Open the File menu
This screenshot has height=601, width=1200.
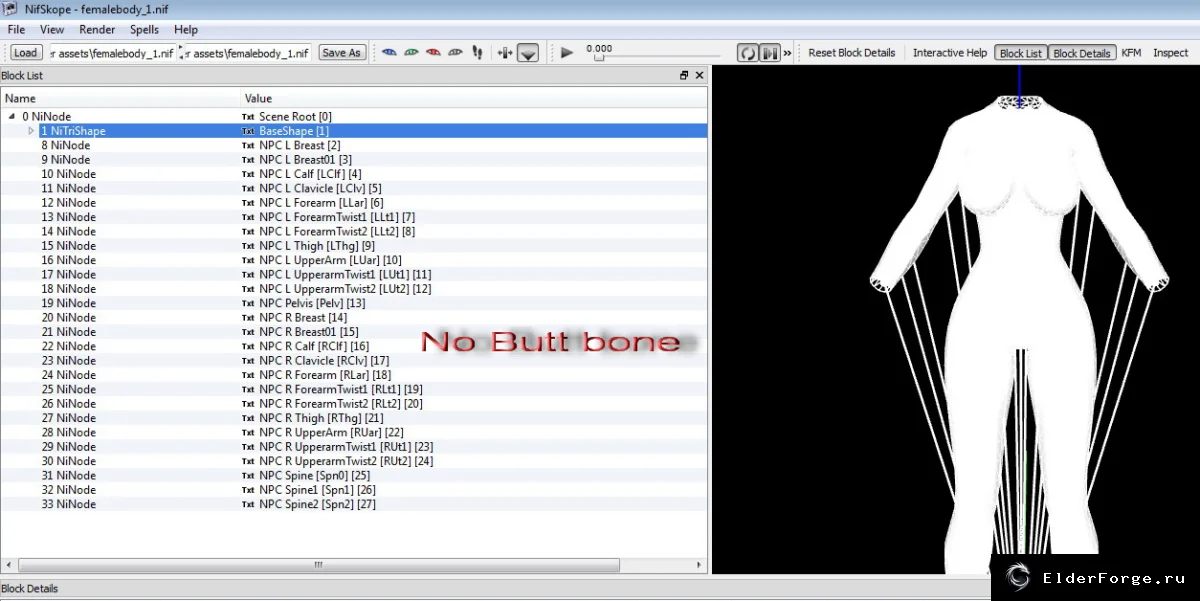[16, 30]
